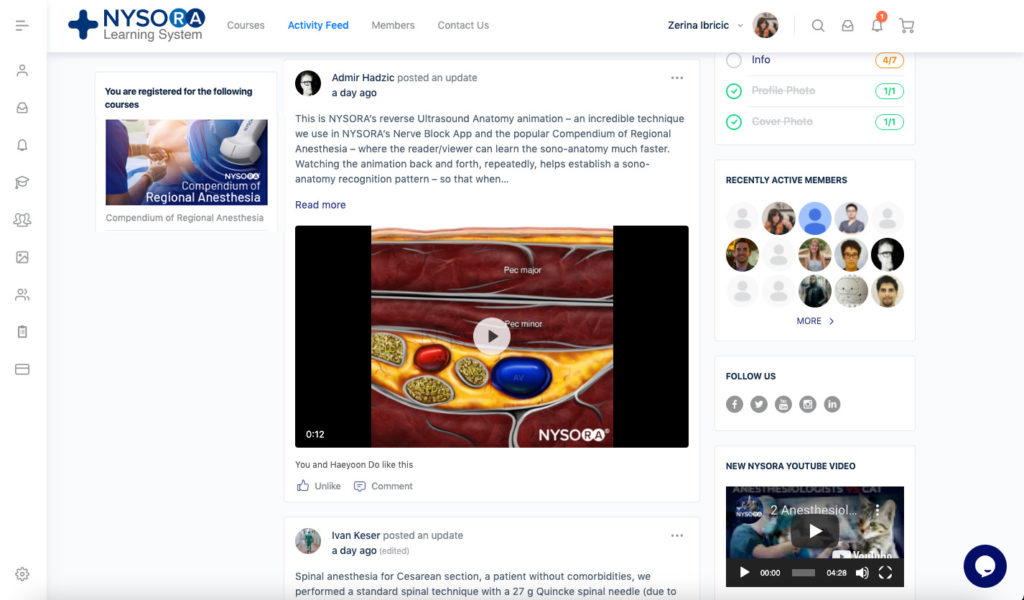The width and height of the screenshot is (1024, 600).
Task: Play the Pec major anatomy animation video
Action: point(492,336)
